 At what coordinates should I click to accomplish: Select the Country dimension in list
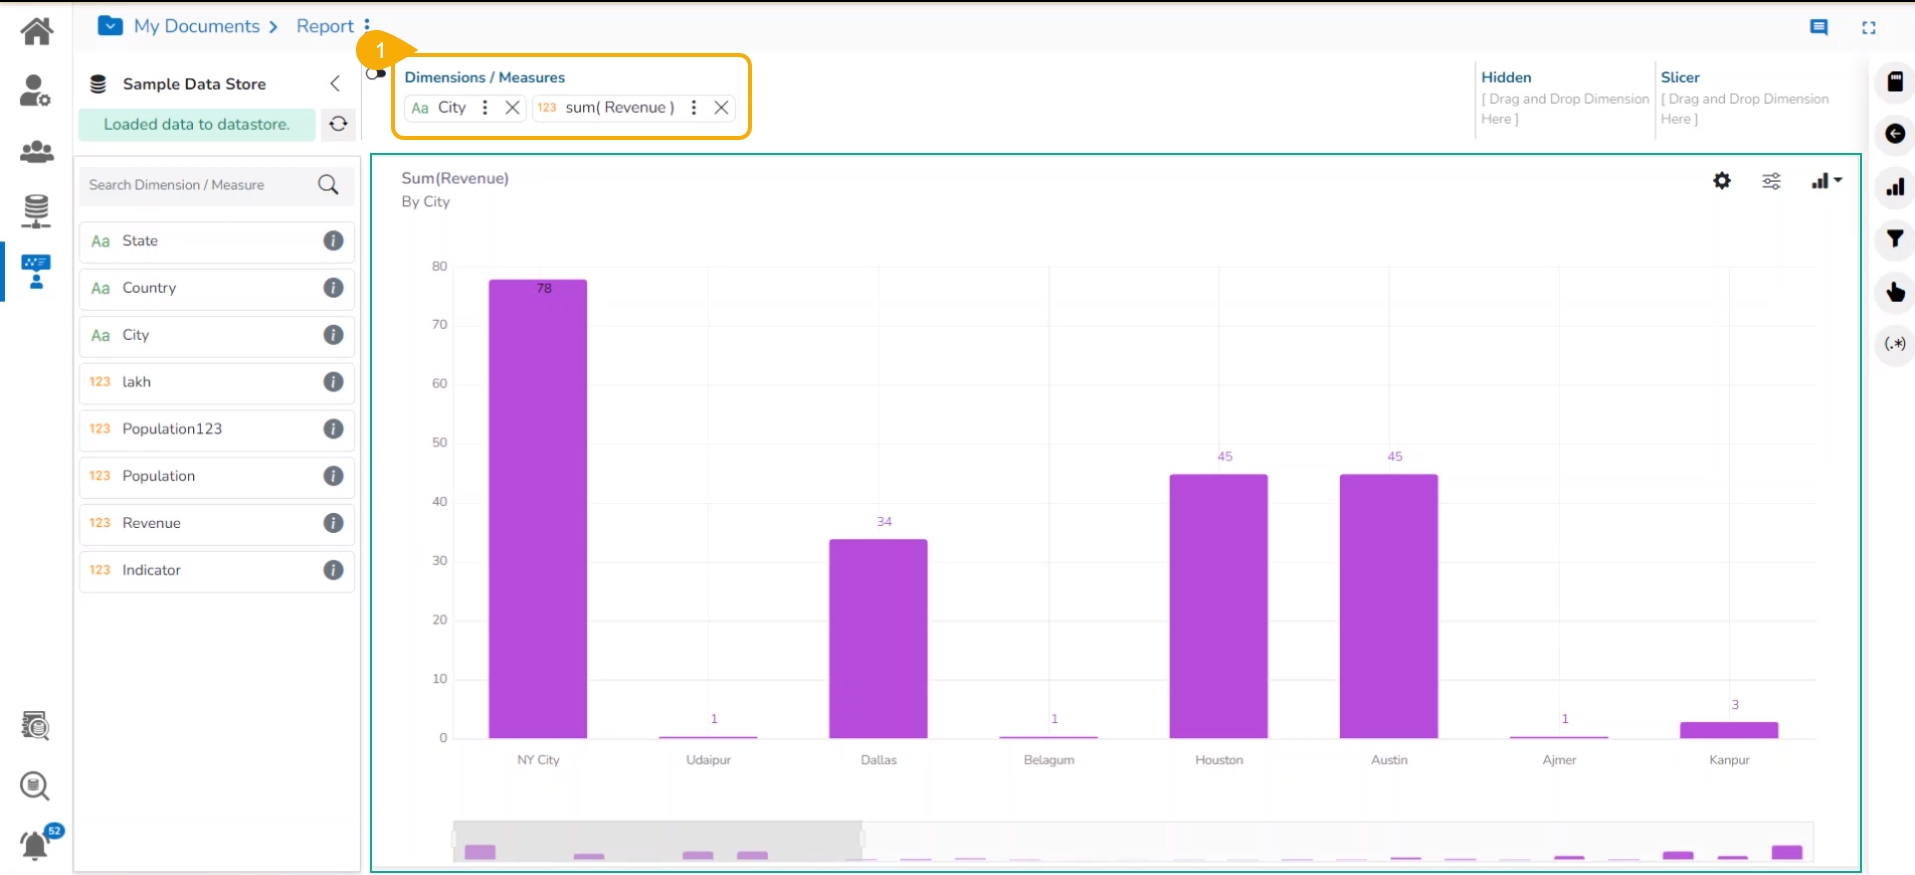pyautogui.click(x=149, y=288)
